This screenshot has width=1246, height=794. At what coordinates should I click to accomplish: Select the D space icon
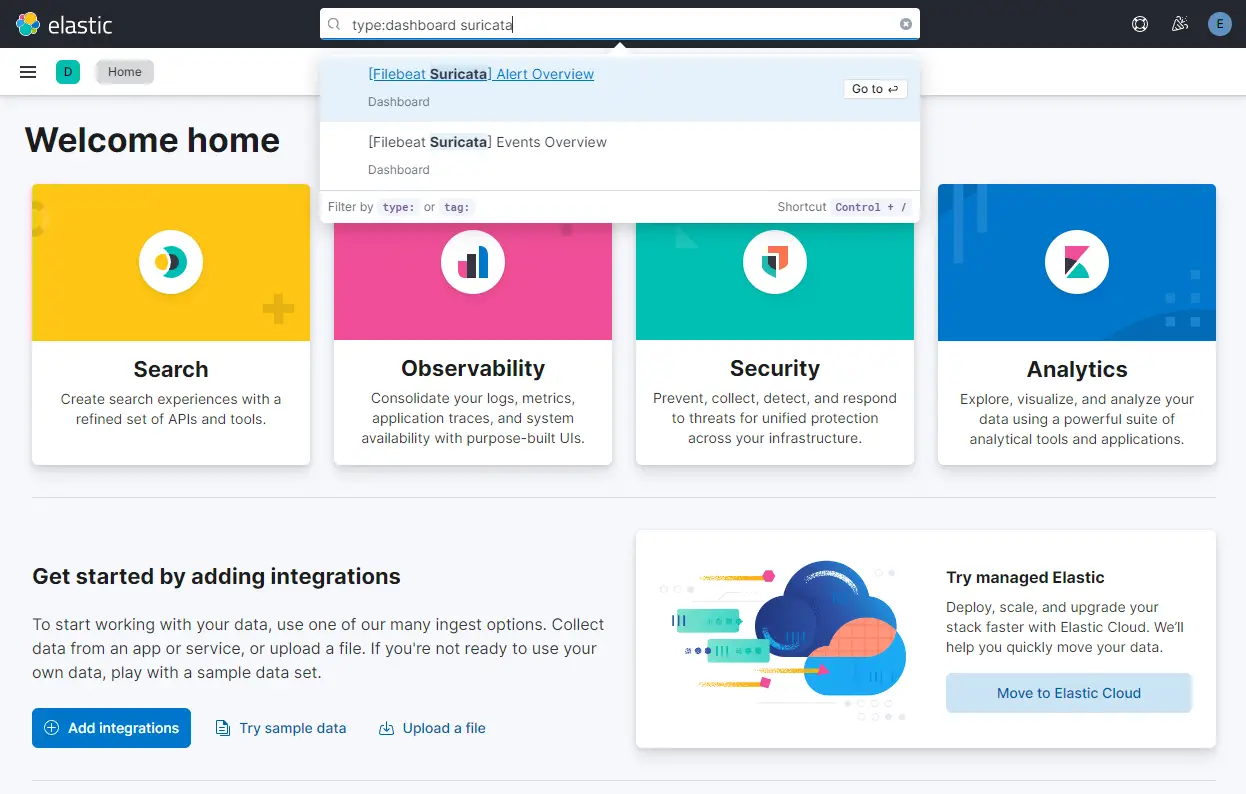coord(67,71)
